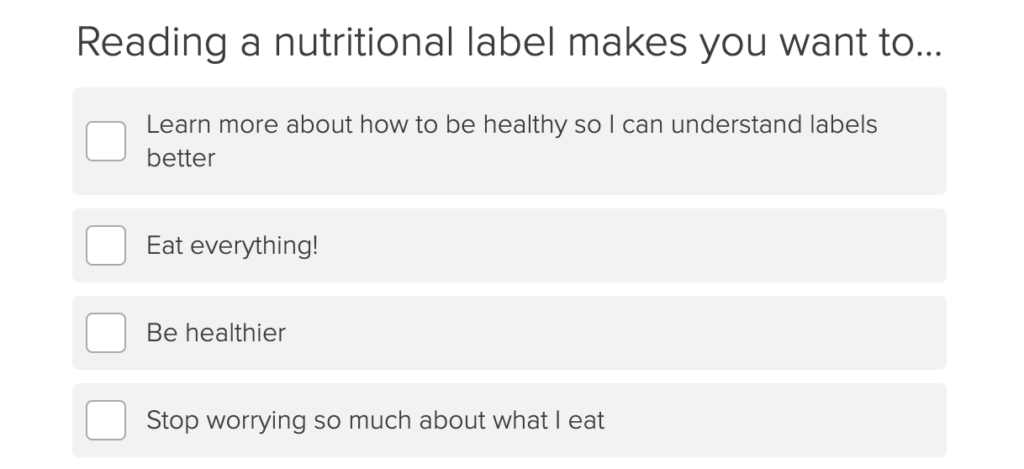Click blank area of the 'Be healthier' row

(614, 333)
